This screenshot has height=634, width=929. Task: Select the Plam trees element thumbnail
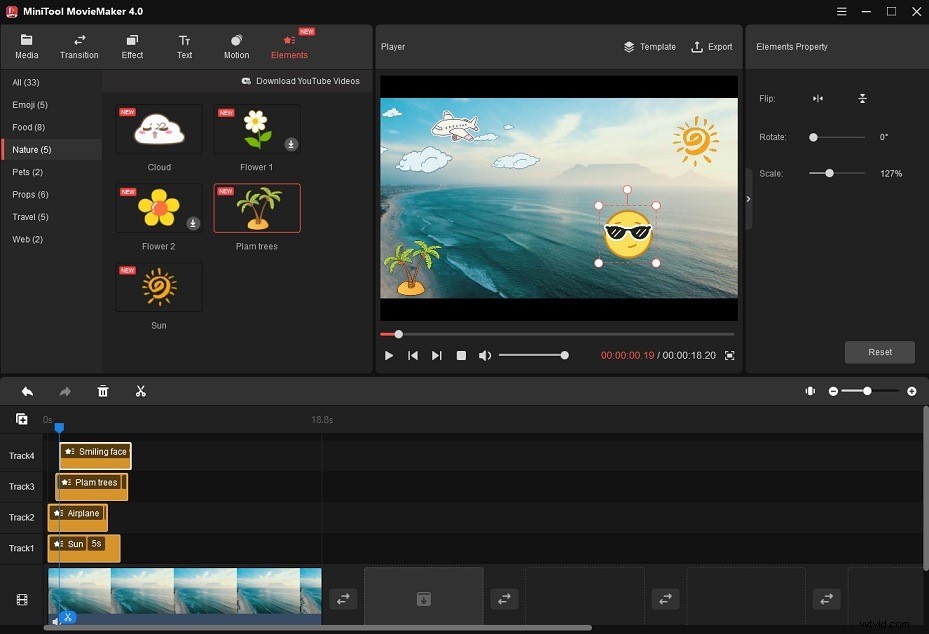pyautogui.click(x=256, y=207)
